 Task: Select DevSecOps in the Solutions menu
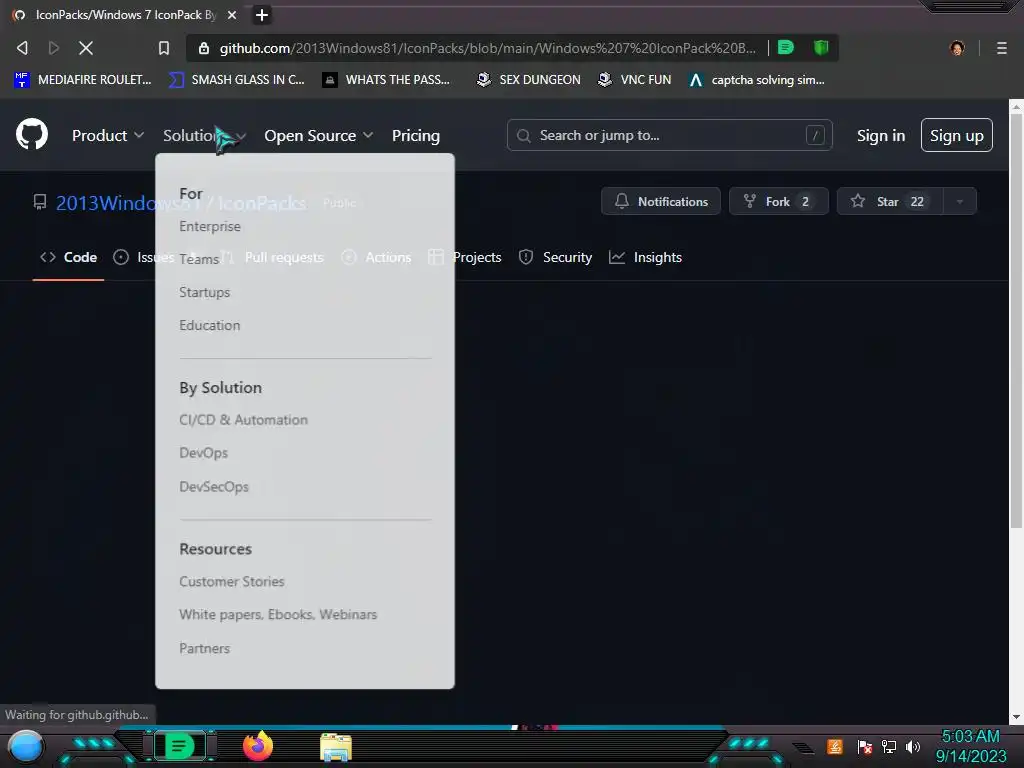click(x=214, y=487)
